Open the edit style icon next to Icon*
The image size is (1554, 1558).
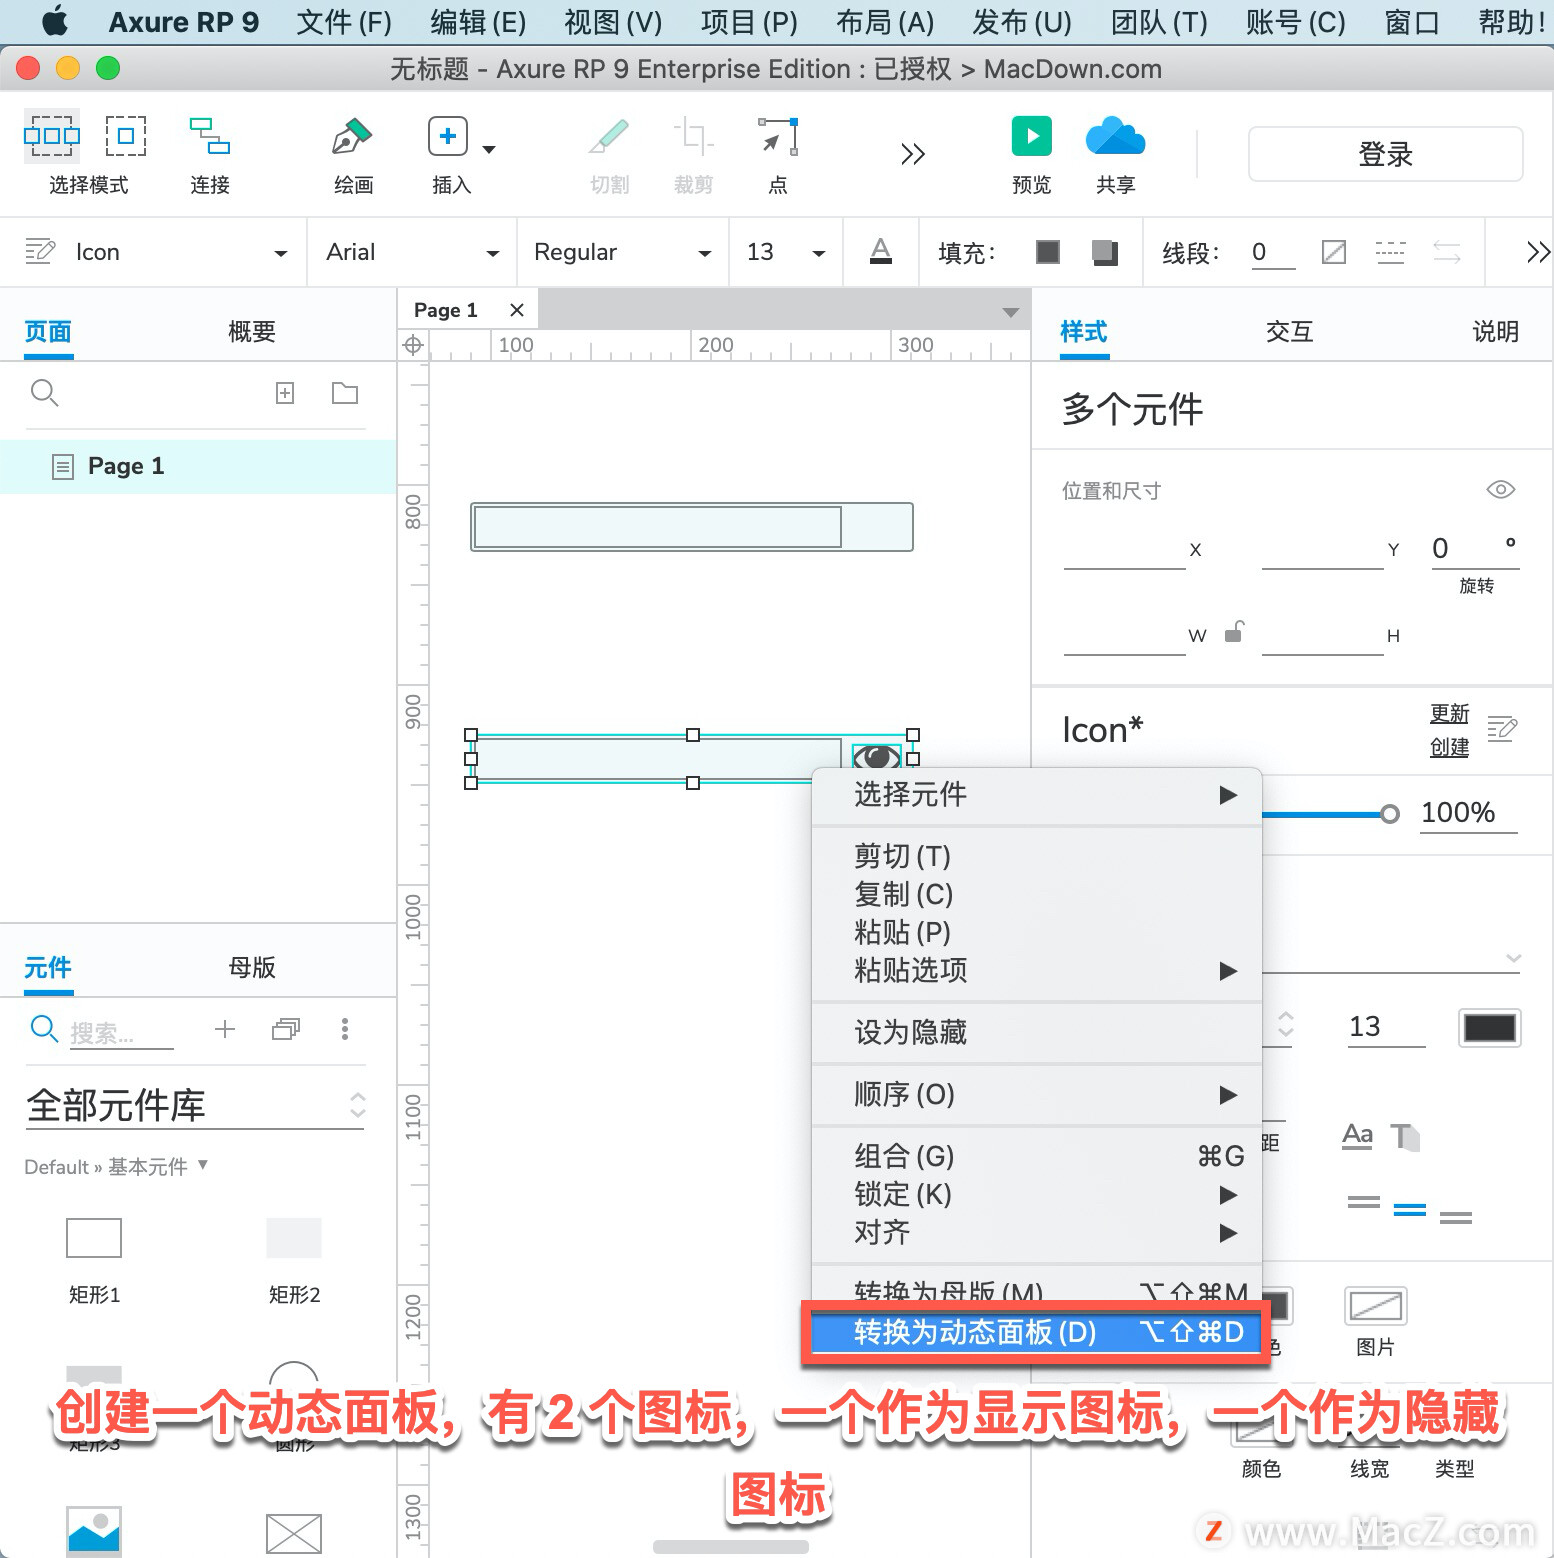(1502, 729)
